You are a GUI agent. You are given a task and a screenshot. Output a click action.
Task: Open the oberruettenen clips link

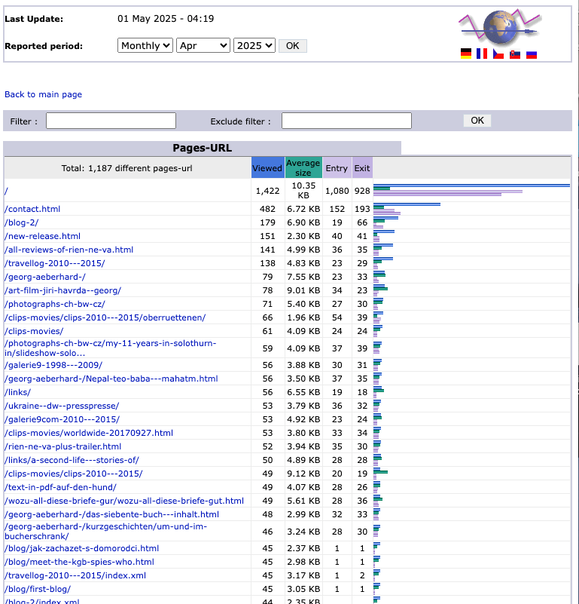[x=105, y=318]
